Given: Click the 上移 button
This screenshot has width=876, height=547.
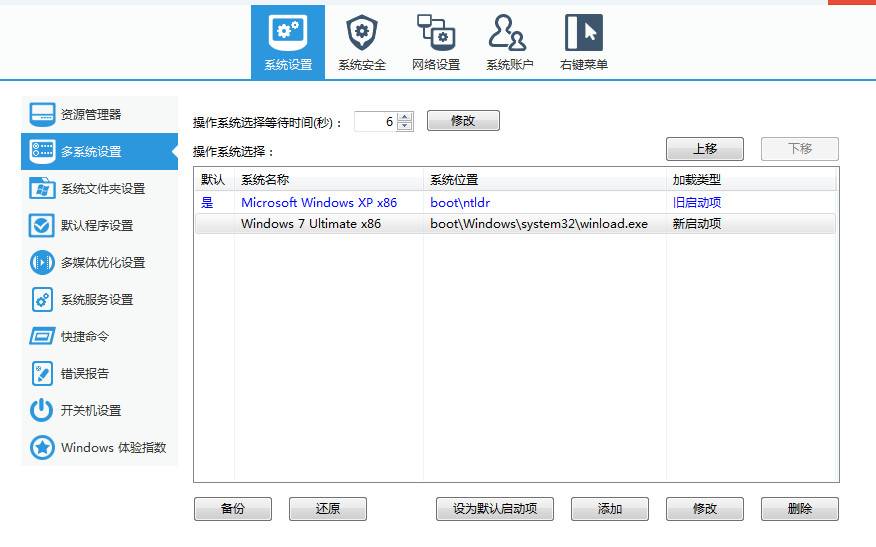Looking at the screenshot, I should pos(704,149).
